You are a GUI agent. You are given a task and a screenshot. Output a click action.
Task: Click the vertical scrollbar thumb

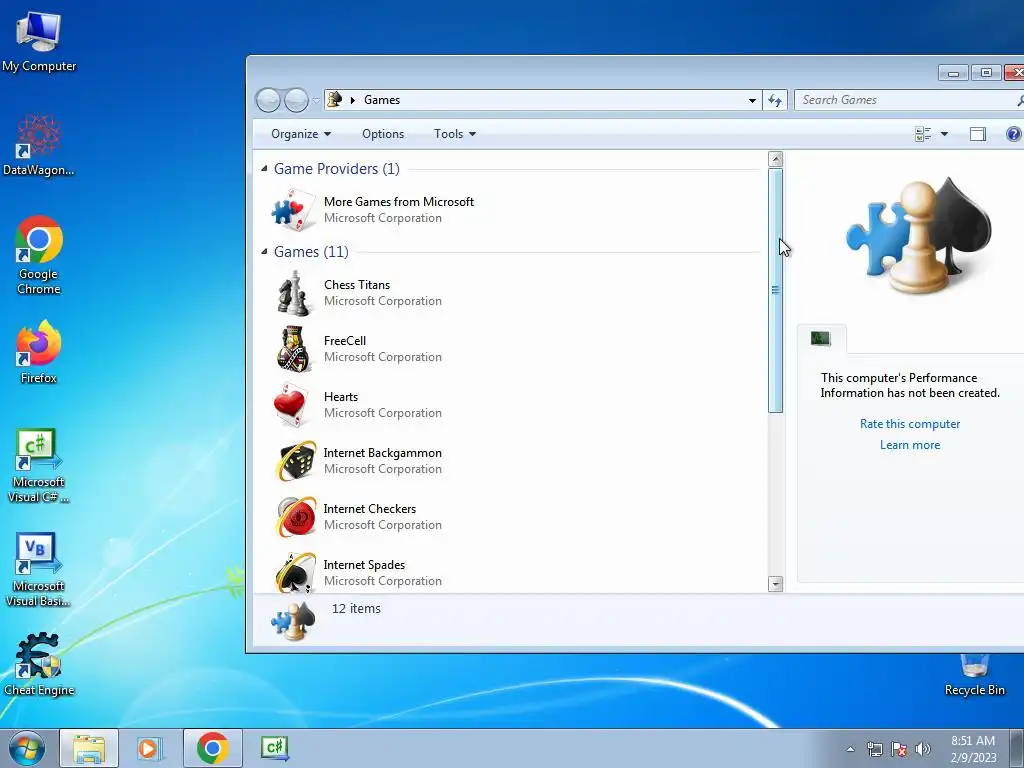[775, 290]
